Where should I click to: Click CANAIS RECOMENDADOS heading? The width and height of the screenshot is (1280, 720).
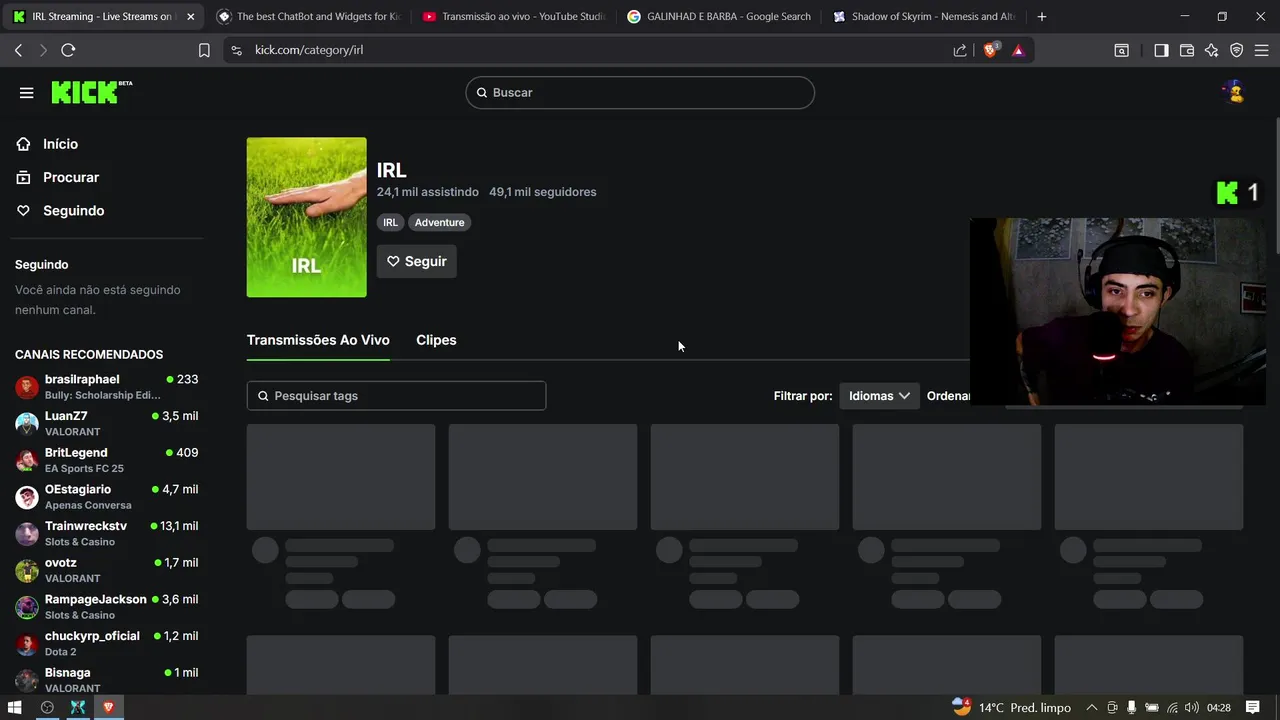89,355
